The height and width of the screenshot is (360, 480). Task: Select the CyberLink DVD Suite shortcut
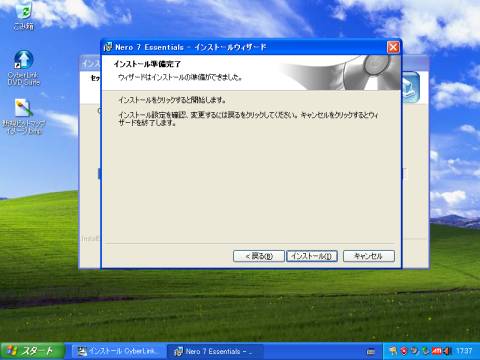tap(24, 68)
